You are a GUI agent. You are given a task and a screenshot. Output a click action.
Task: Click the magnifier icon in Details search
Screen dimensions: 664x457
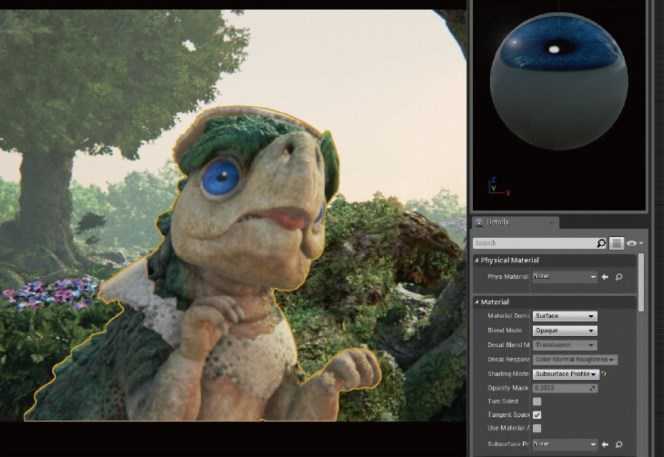coord(601,243)
